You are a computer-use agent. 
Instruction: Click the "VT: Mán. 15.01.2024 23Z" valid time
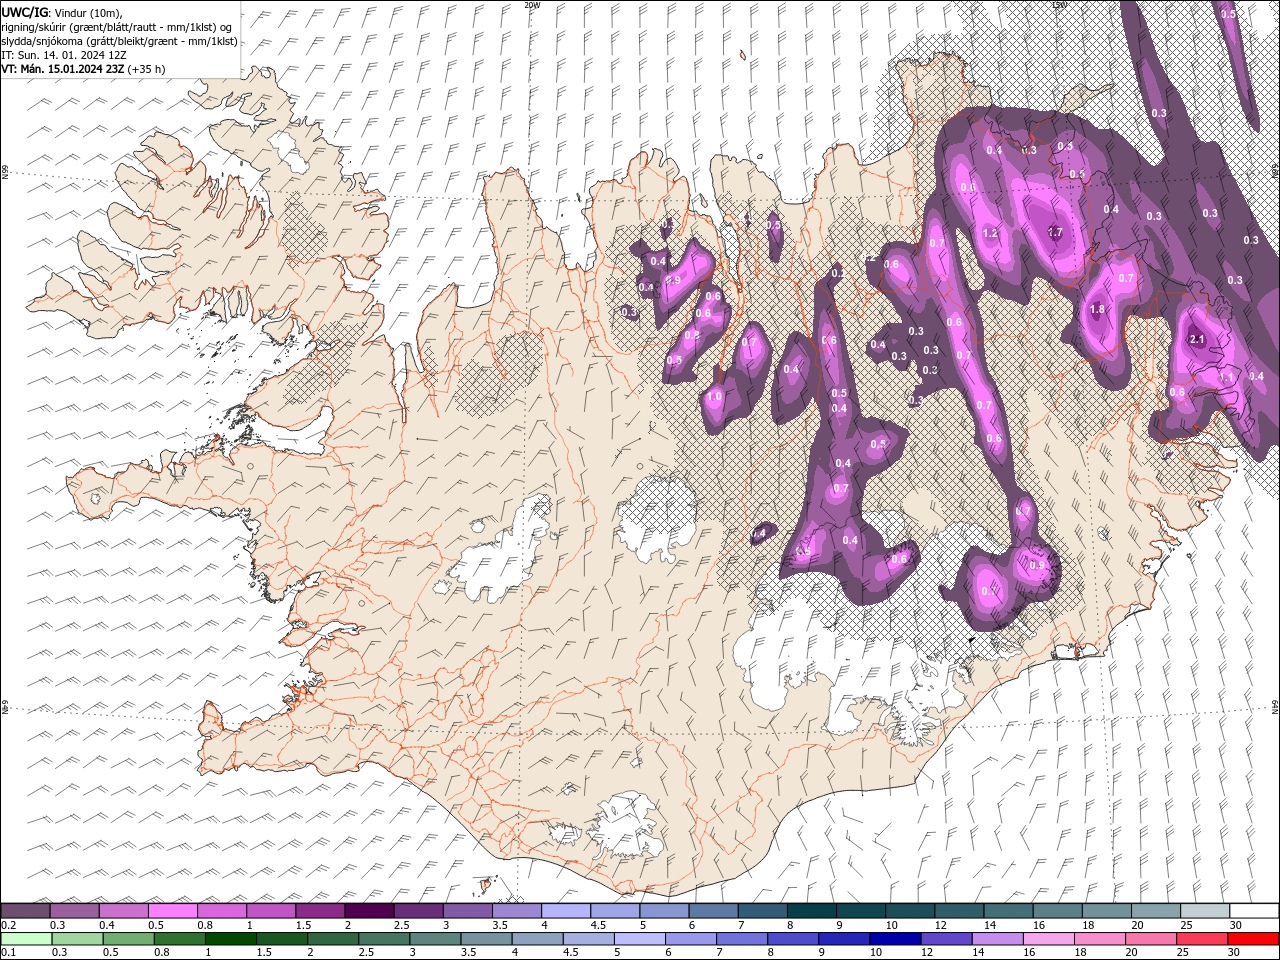pos(63,69)
